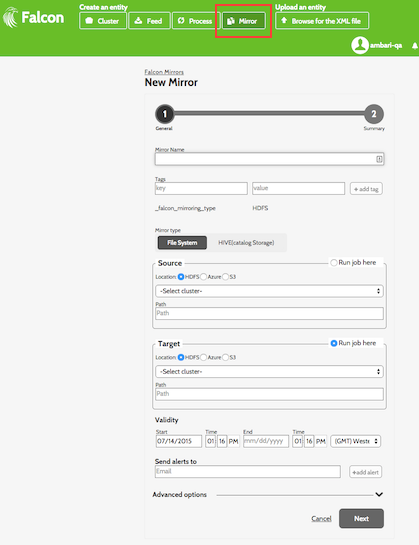Open notifications bell icon
Viewport: 419px width, 545px height.
pyautogui.click(x=415, y=46)
